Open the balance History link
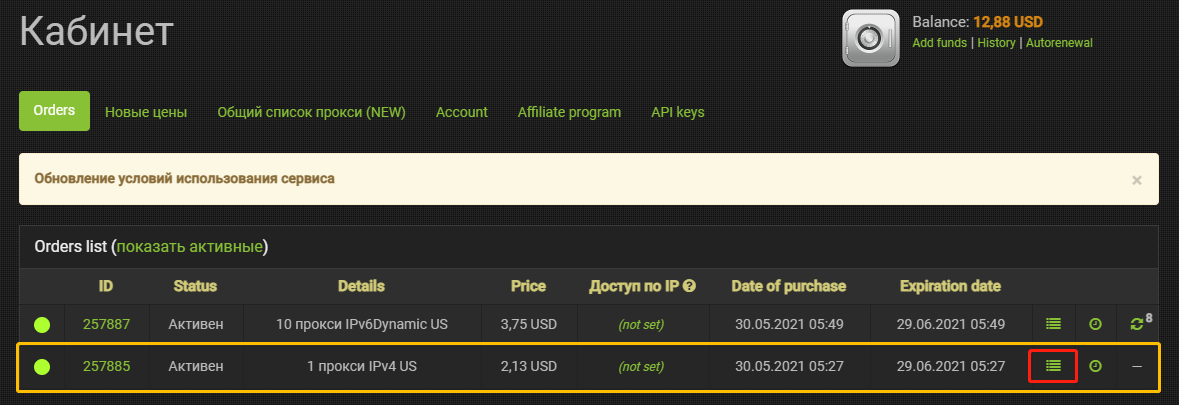1179x405 pixels. (x=996, y=43)
